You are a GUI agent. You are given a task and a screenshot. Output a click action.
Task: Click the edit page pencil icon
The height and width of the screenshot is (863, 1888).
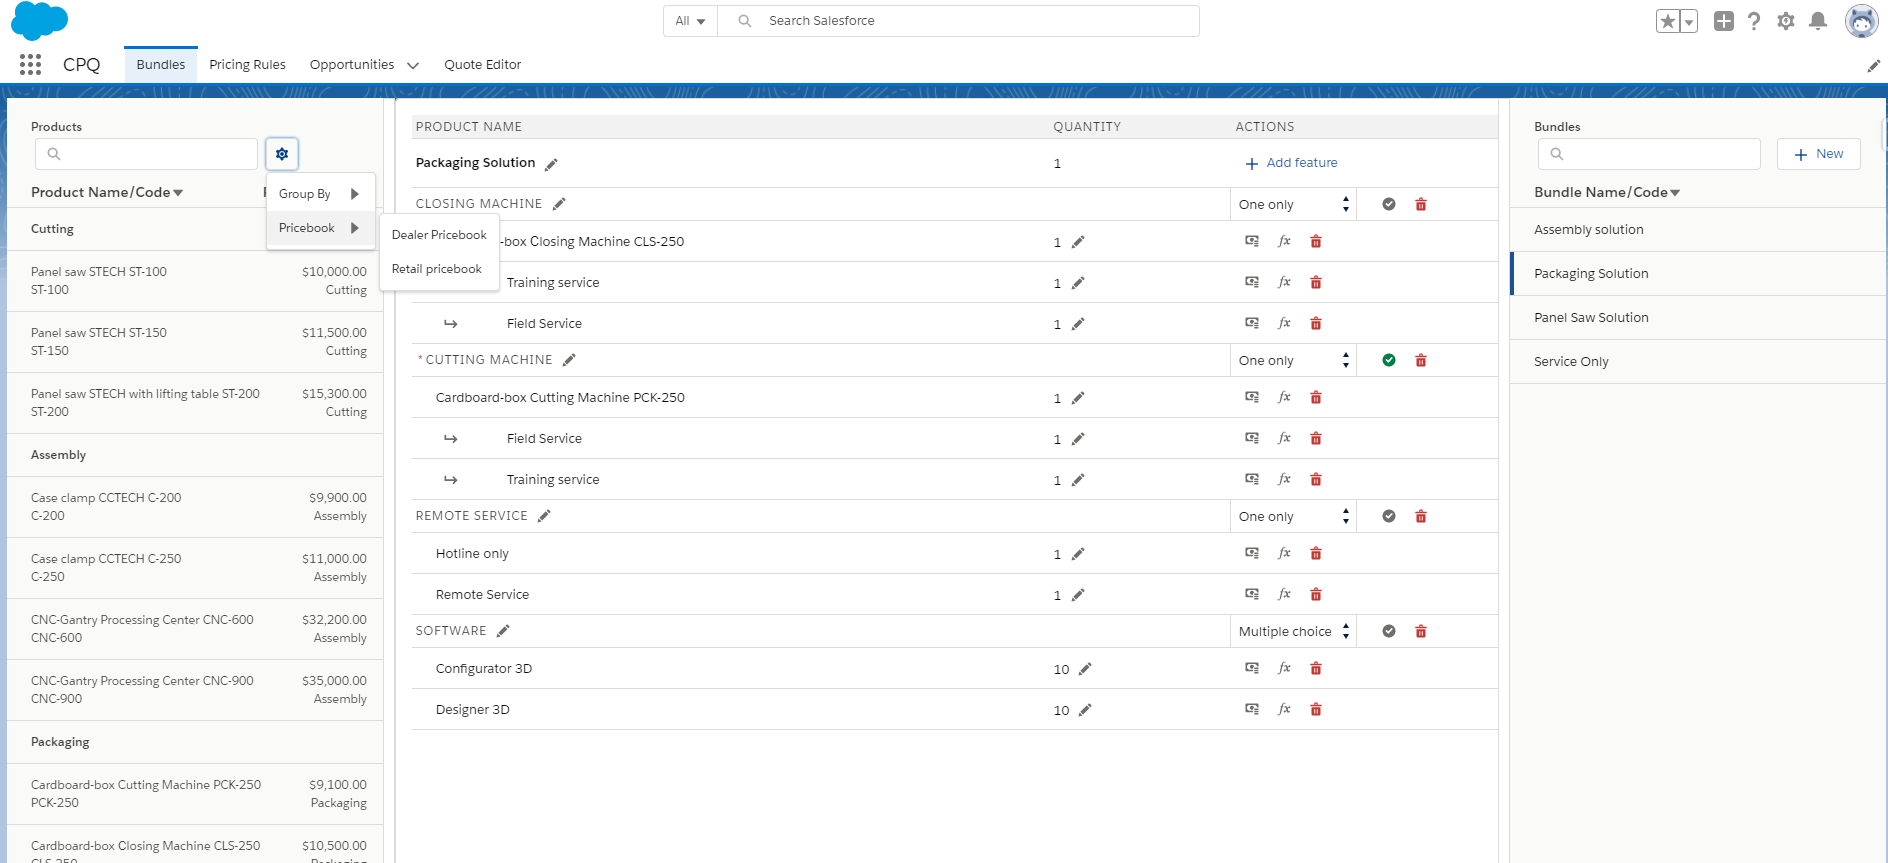point(1873,66)
